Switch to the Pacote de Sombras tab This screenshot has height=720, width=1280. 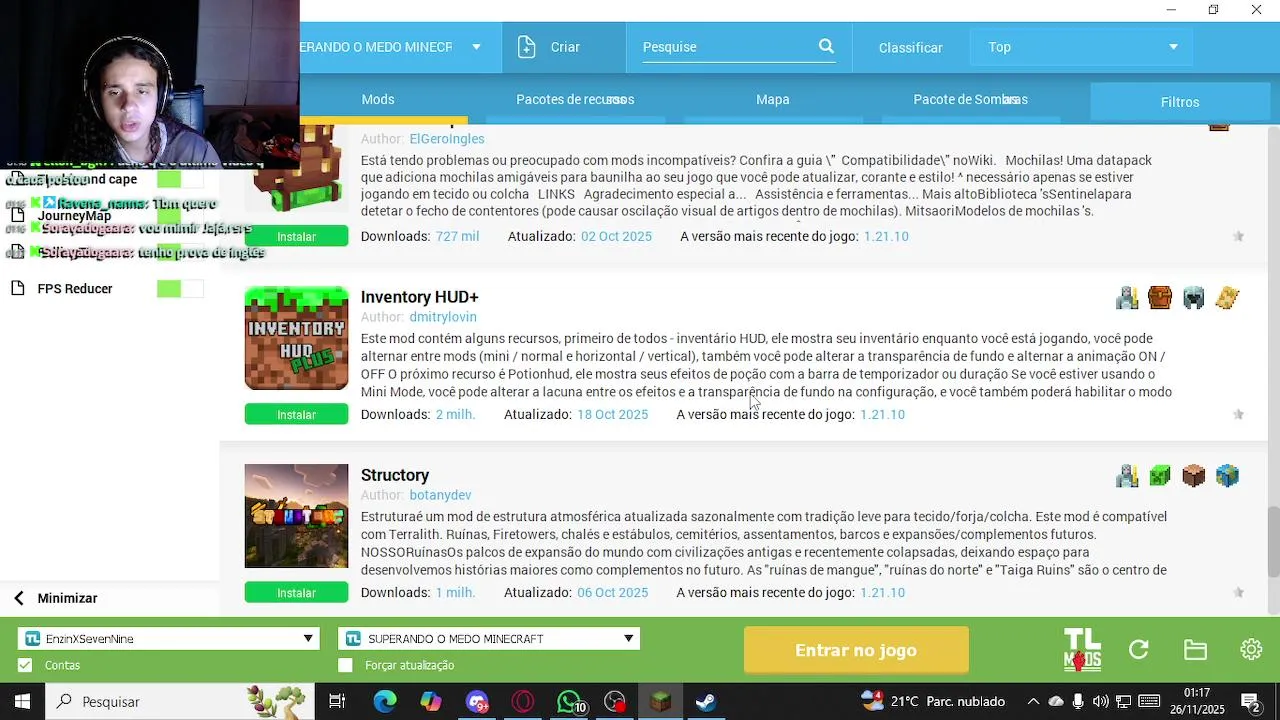[x=970, y=99]
